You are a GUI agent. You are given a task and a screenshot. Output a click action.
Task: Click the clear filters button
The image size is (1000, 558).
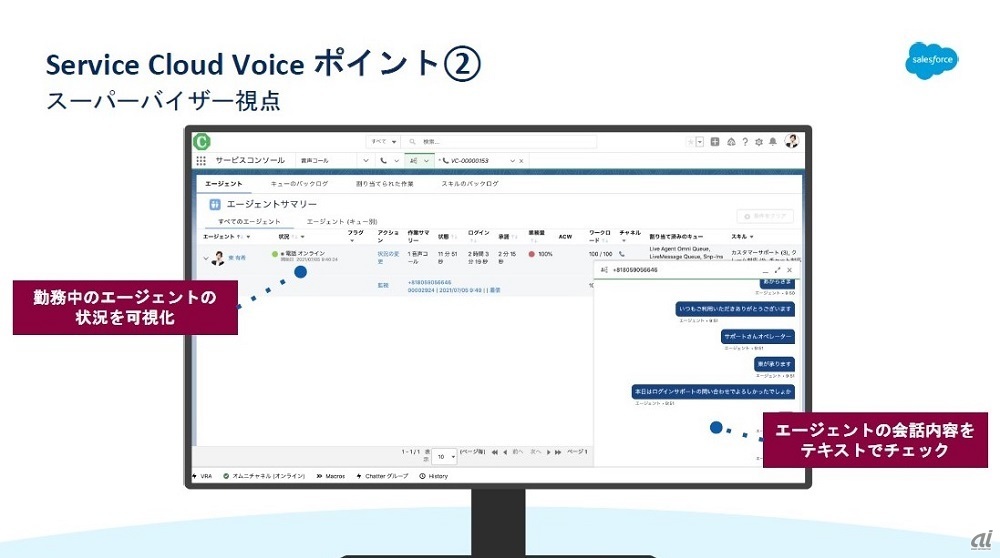(765, 216)
